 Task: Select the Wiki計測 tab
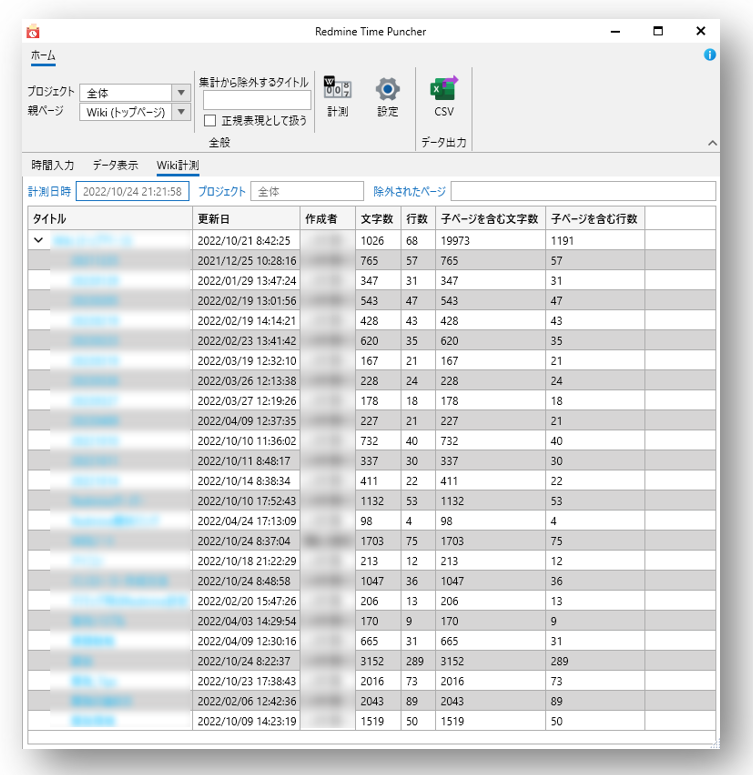tap(177, 165)
